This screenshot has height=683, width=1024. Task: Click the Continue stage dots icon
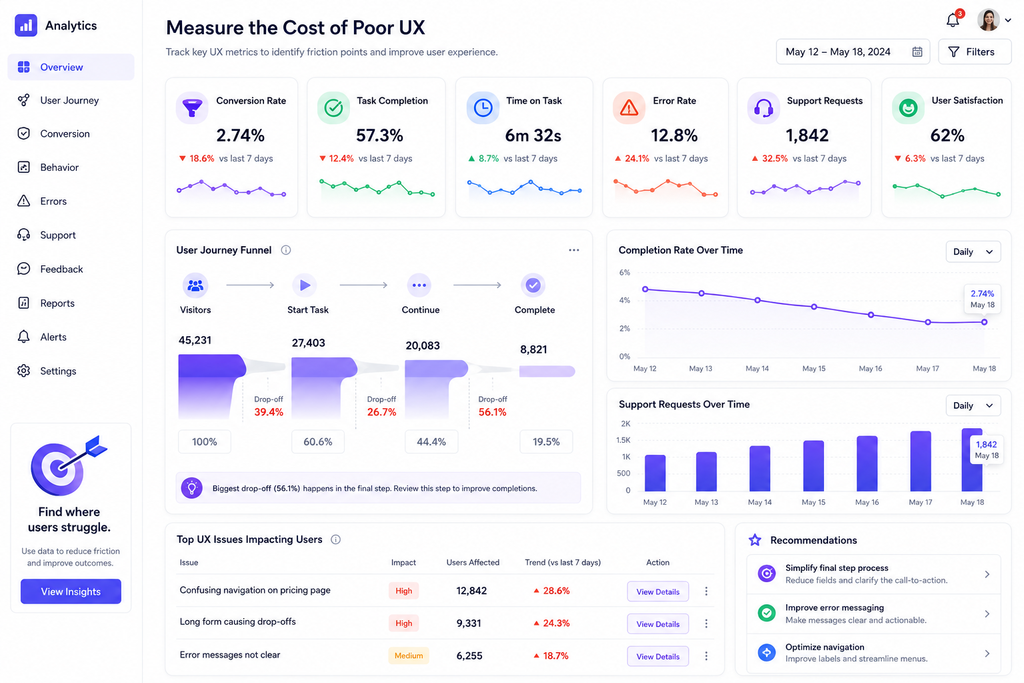419,285
